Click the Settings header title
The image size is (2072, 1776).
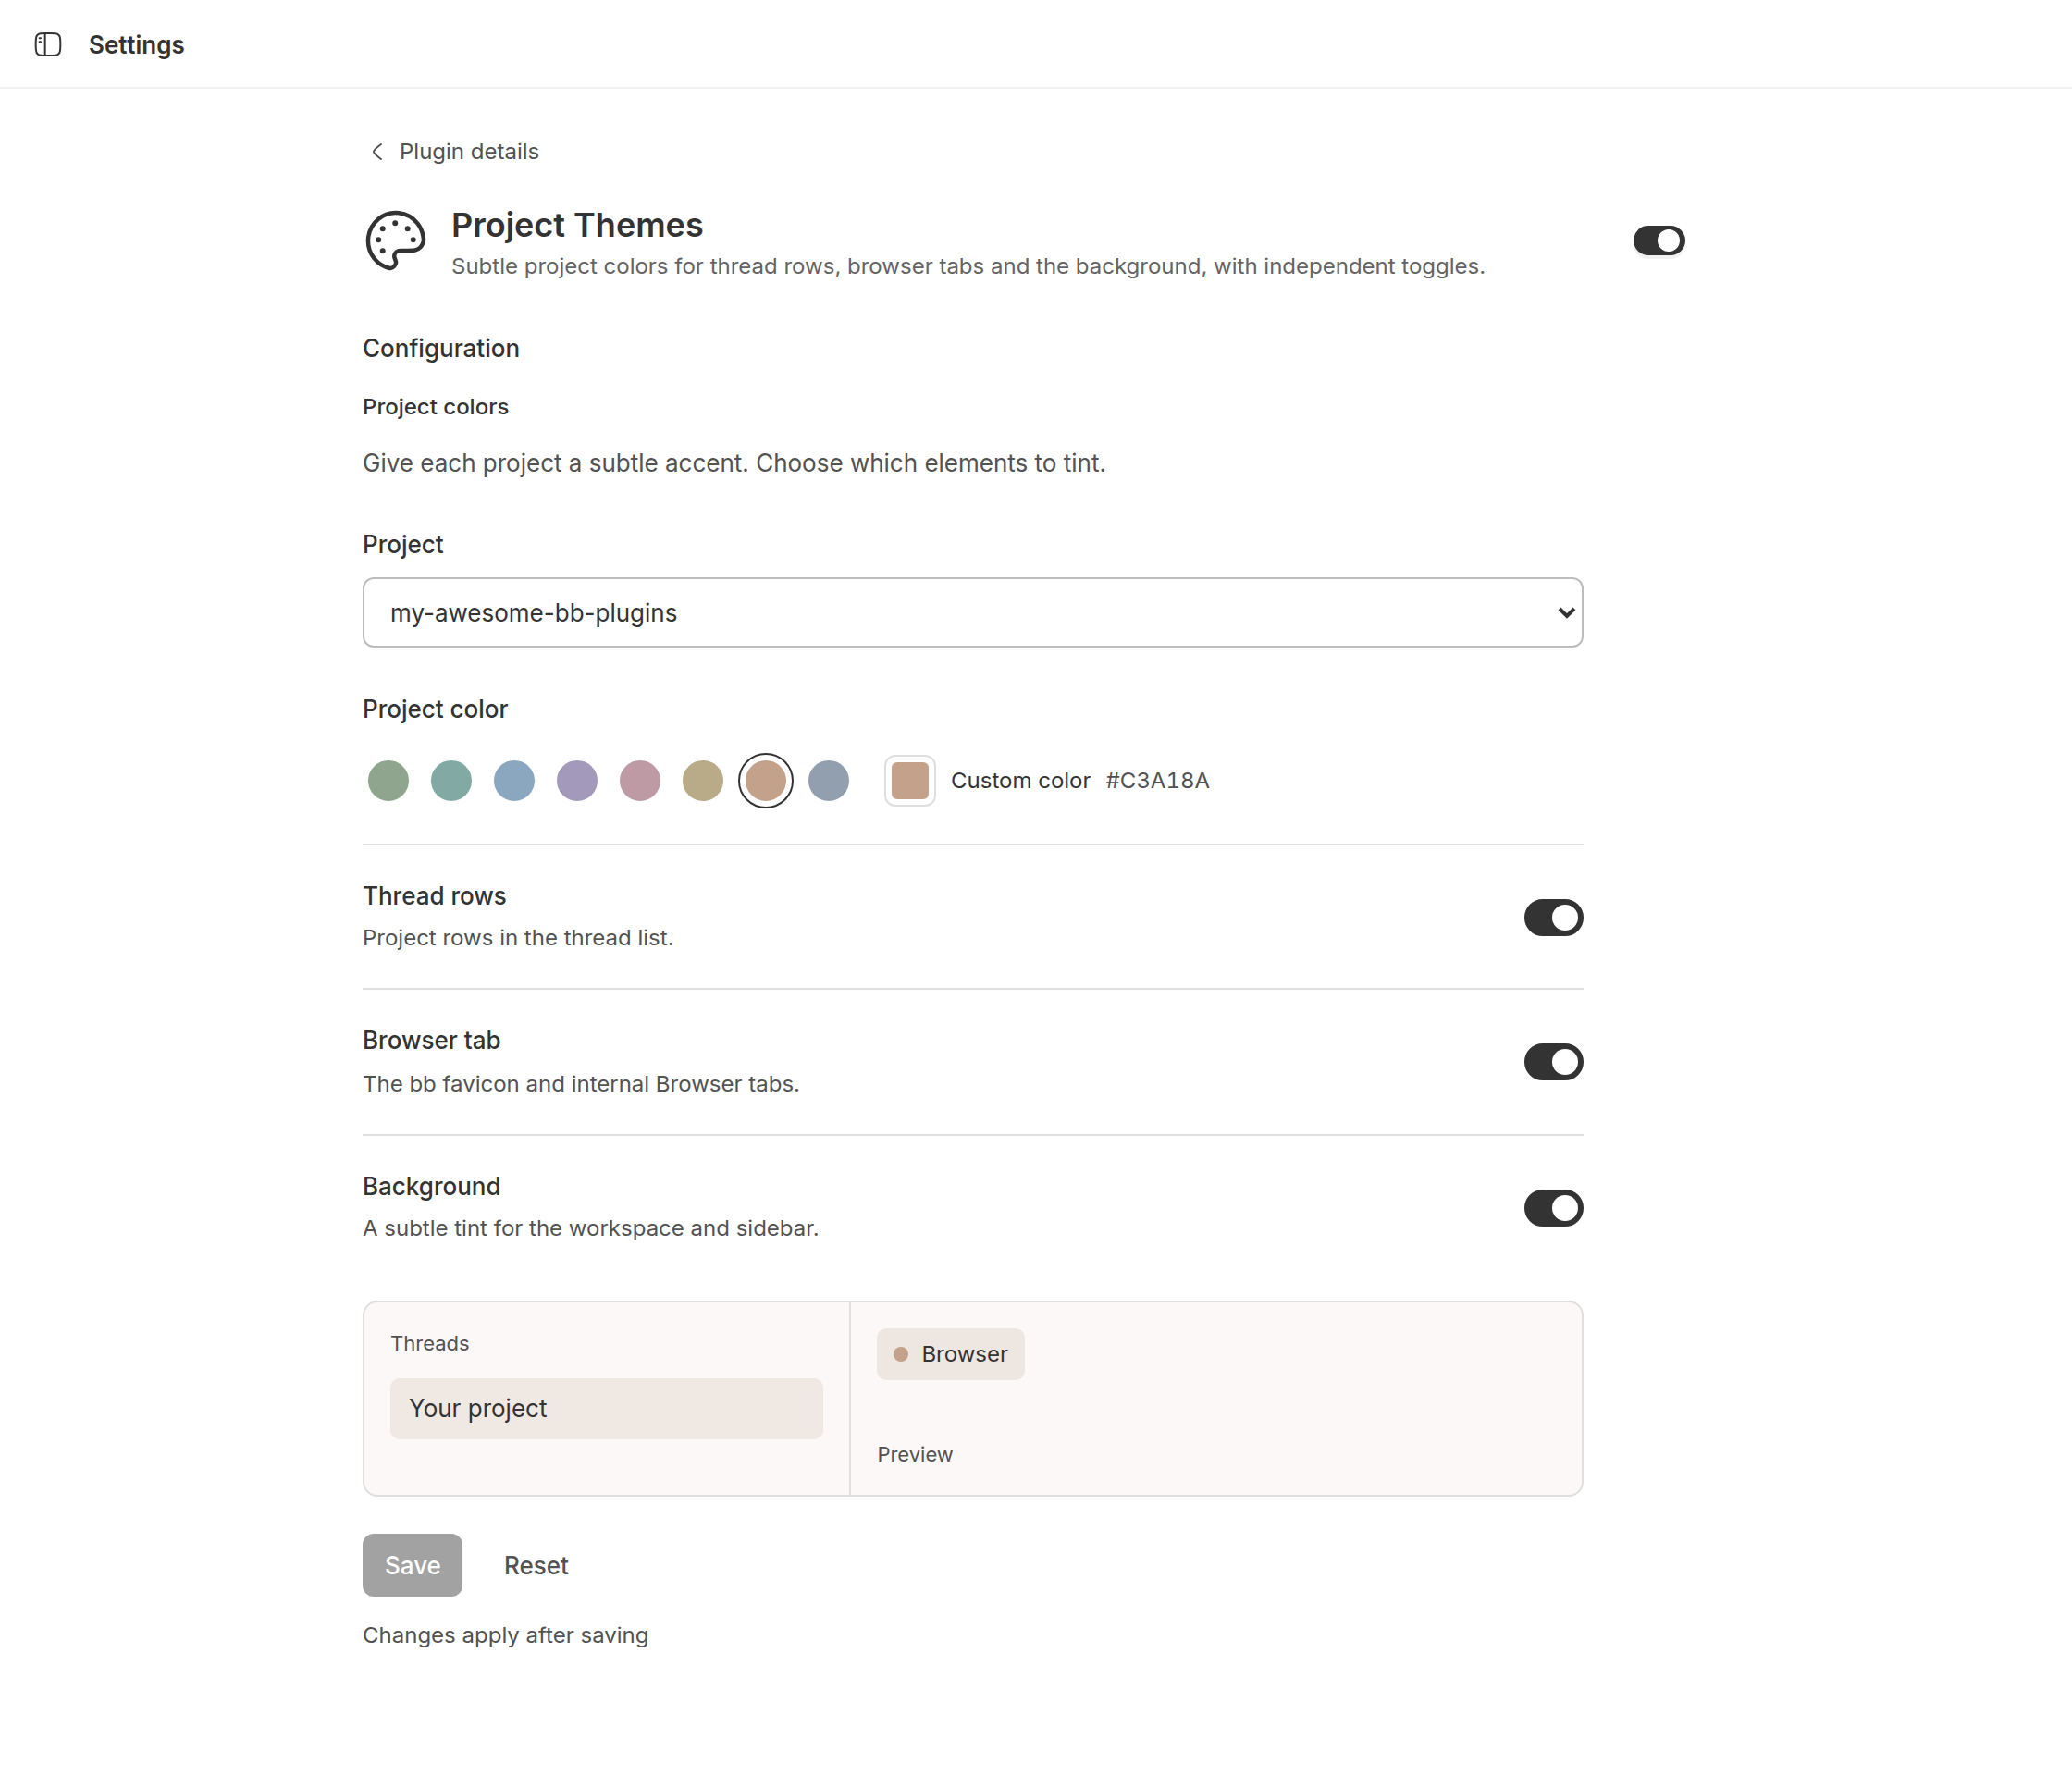point(137,45)
